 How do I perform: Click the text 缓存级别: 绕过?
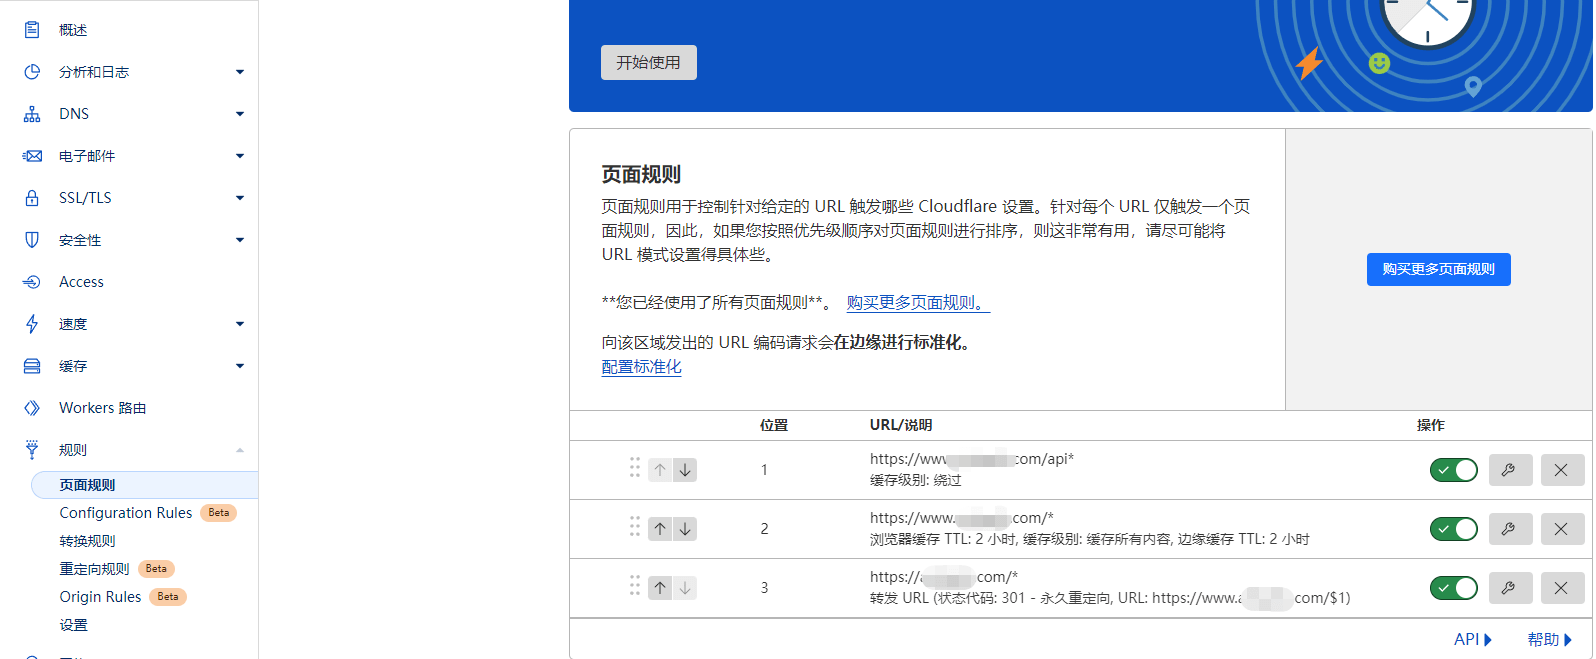click(x=916, y=480)
